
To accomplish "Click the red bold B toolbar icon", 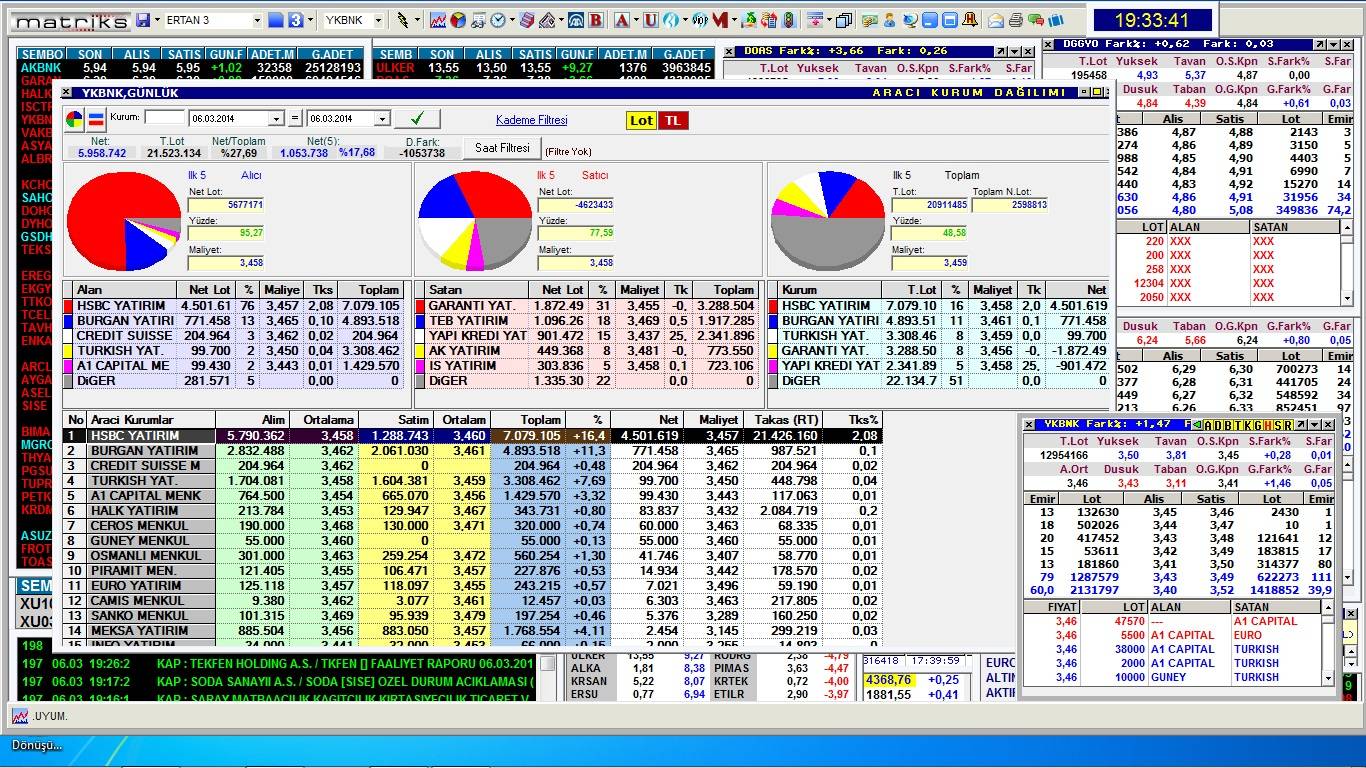I will [596, 20].
